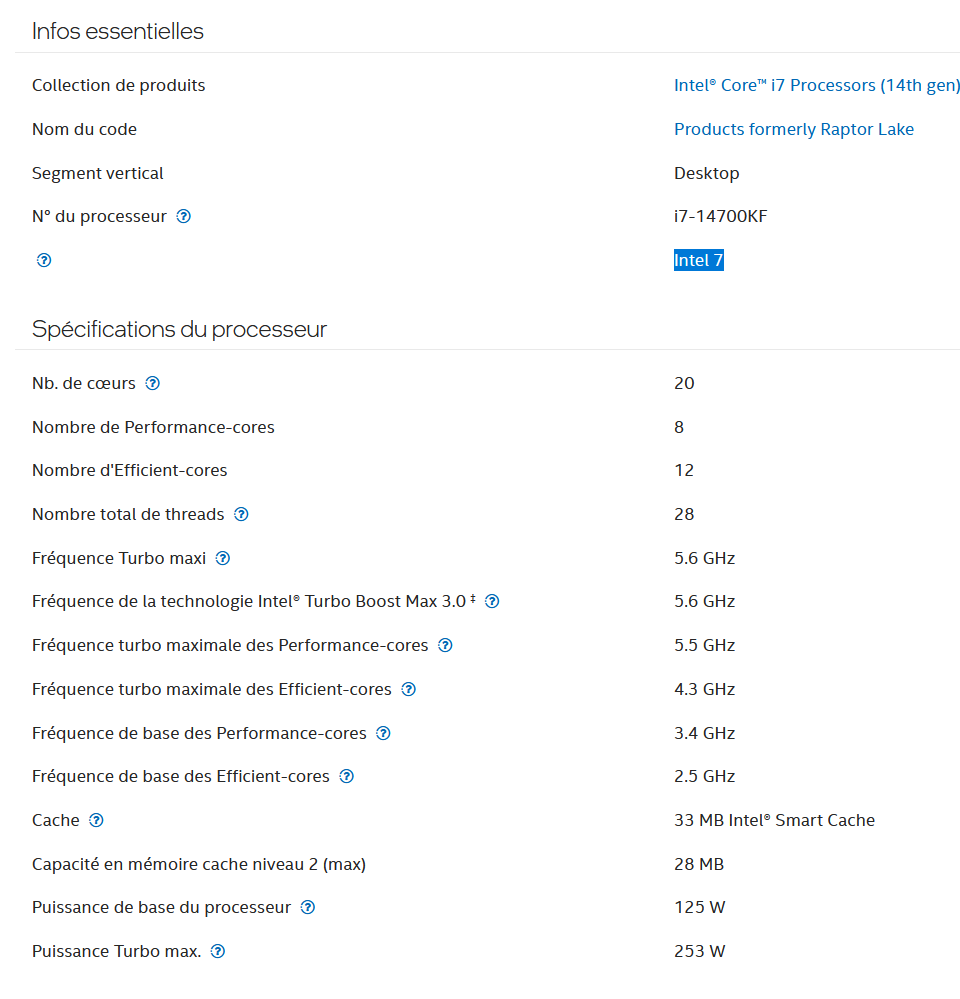This screenshot has height=999, width=960.
Task: Click the 33 MB Intel Smart Cache value
Action: point(775,820)
